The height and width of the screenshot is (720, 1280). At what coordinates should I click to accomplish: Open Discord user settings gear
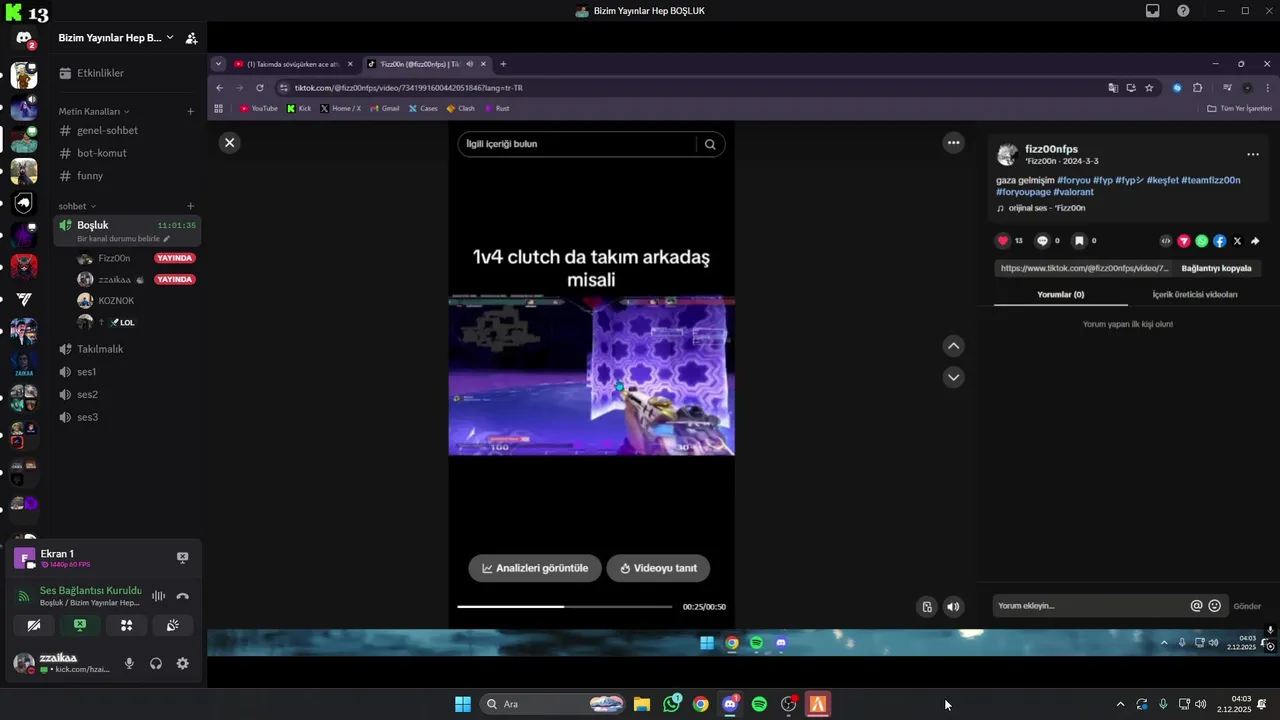182,663
